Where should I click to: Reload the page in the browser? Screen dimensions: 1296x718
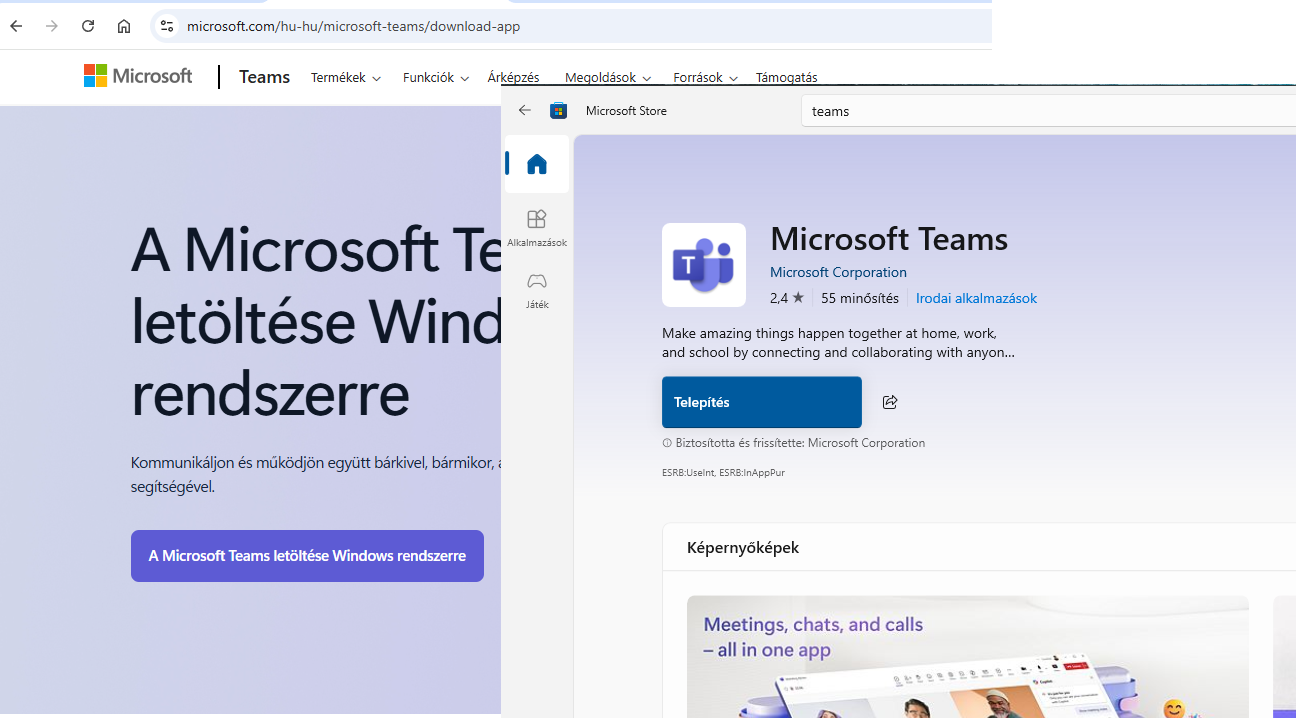pyautogui.click(x=88, y=26)
